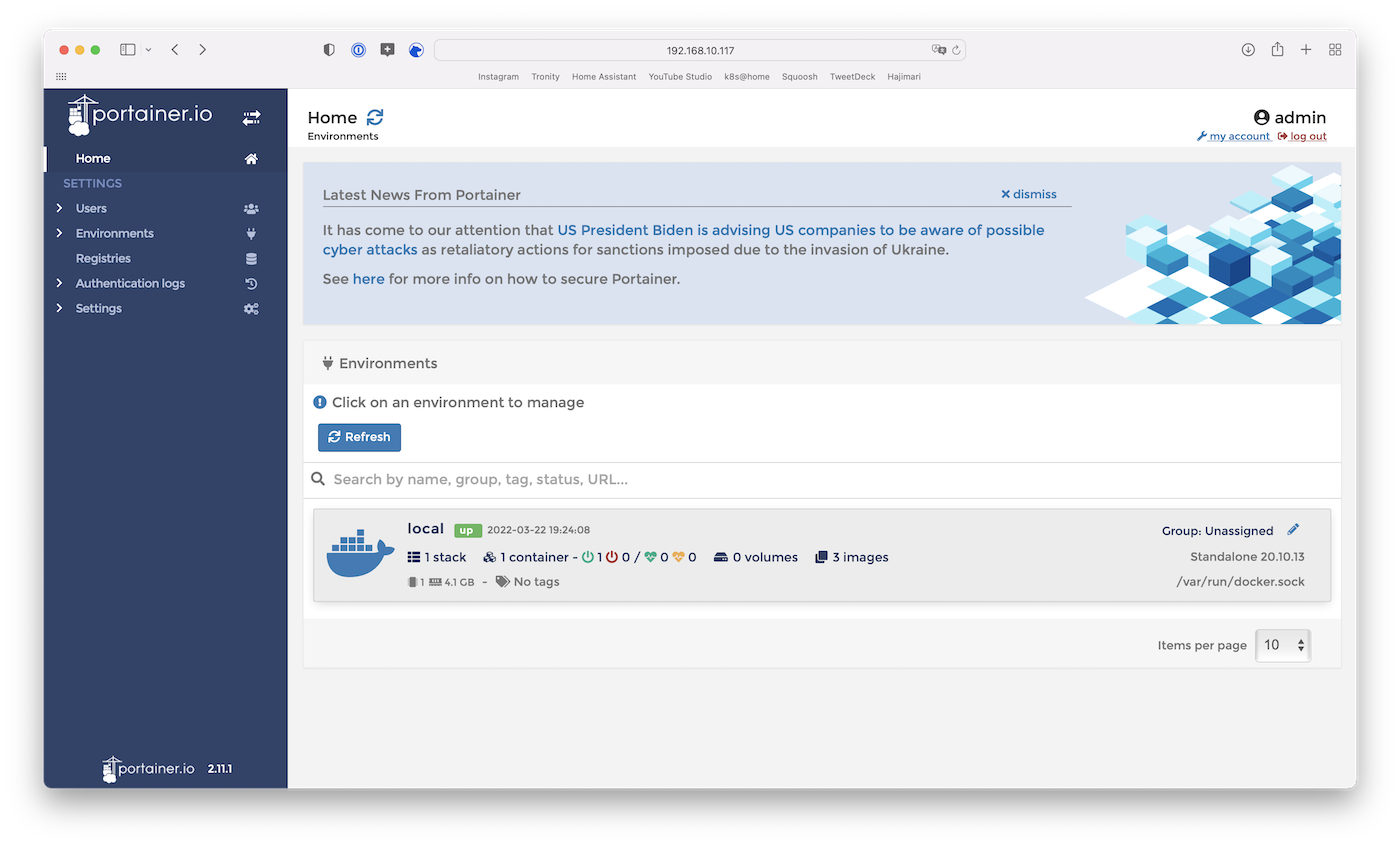Expand the Users sidebar entry

(x=60, y=208)
